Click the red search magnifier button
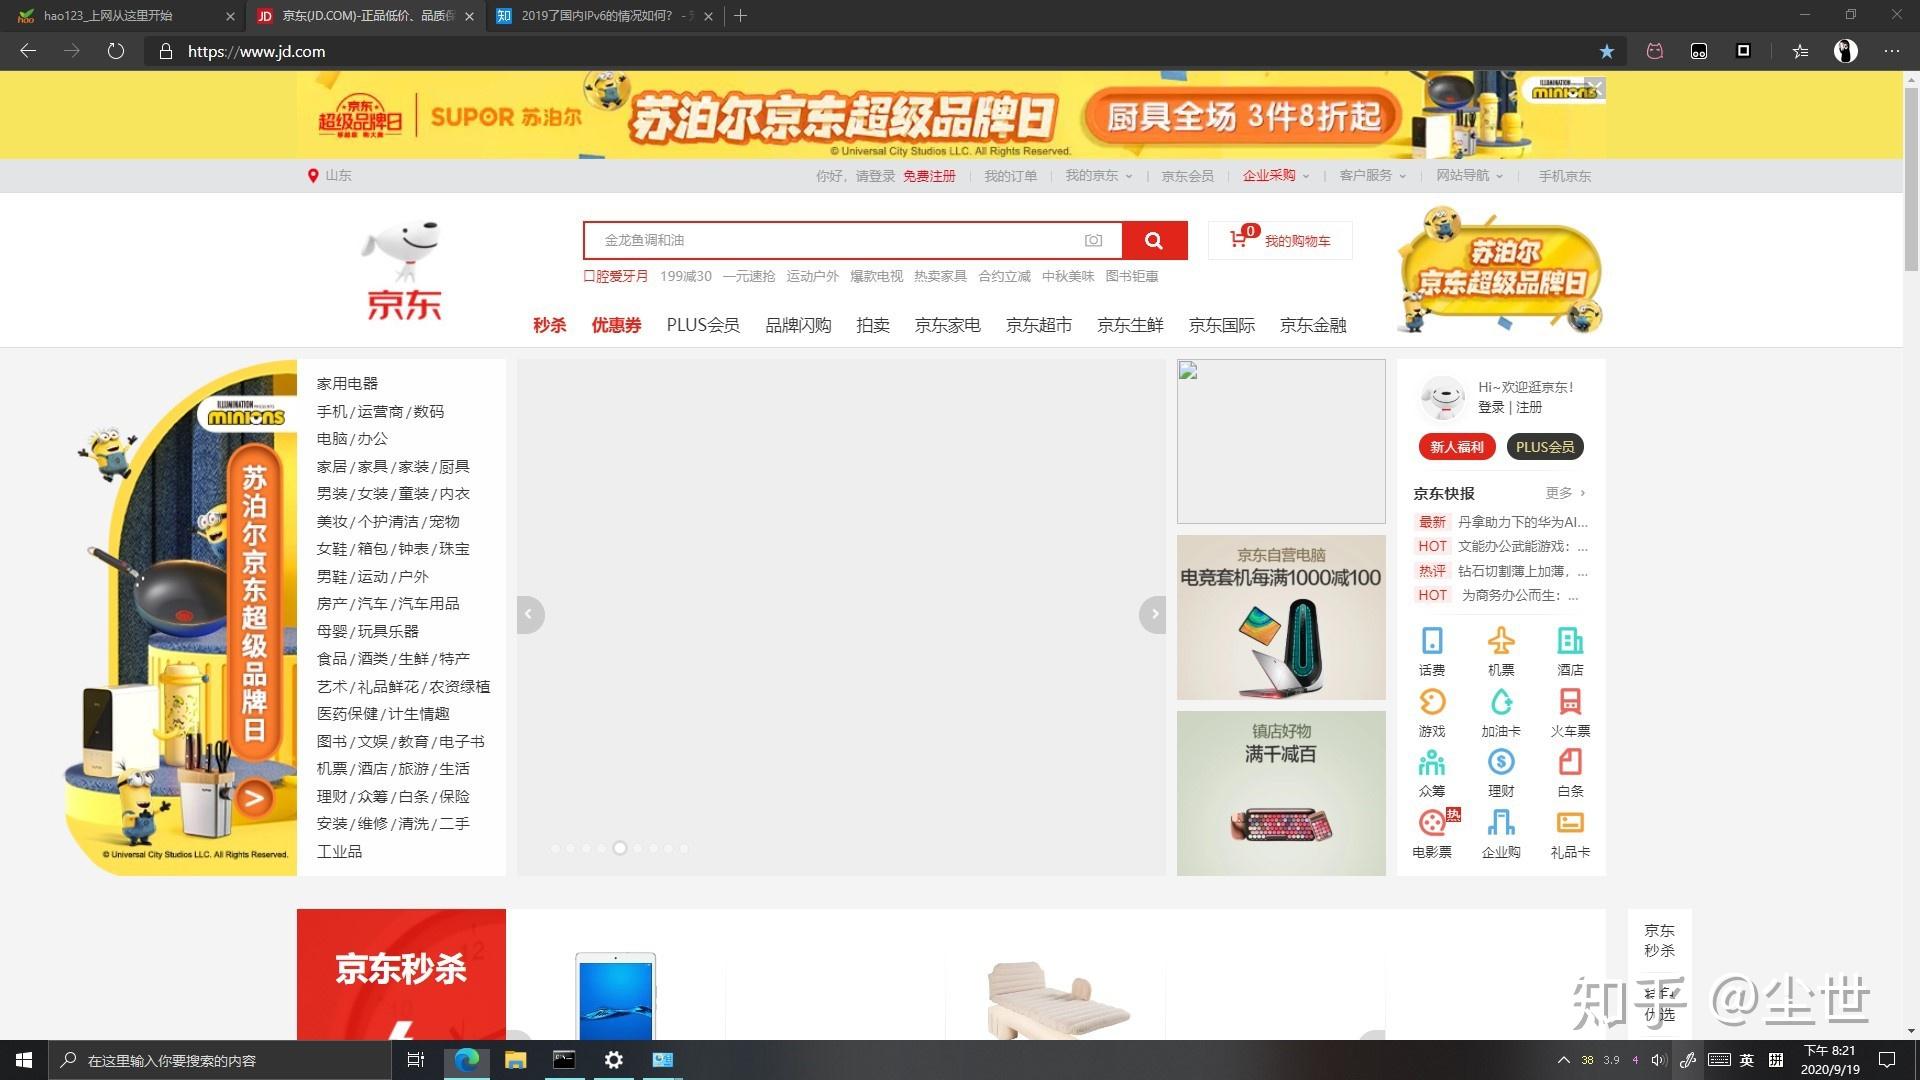The height and width of the screenshot is (1080, 1920). (x=1153, y=240)
